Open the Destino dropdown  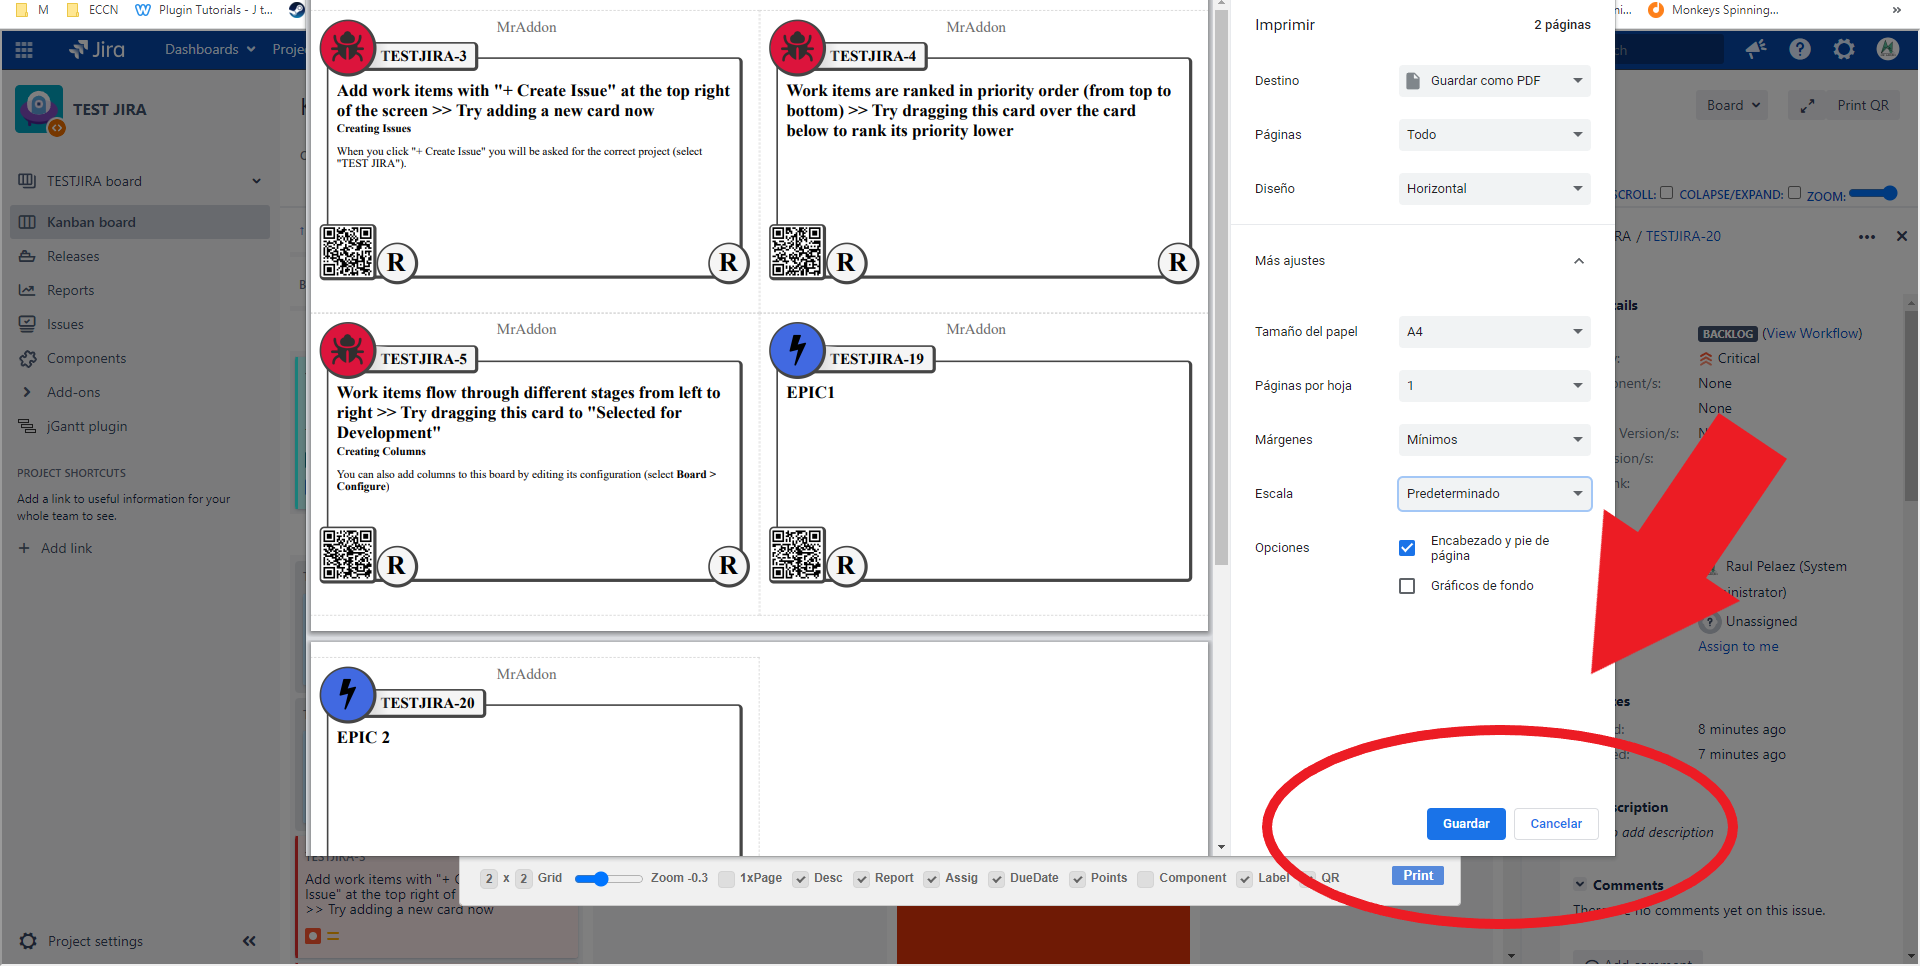coord(1494,81)
